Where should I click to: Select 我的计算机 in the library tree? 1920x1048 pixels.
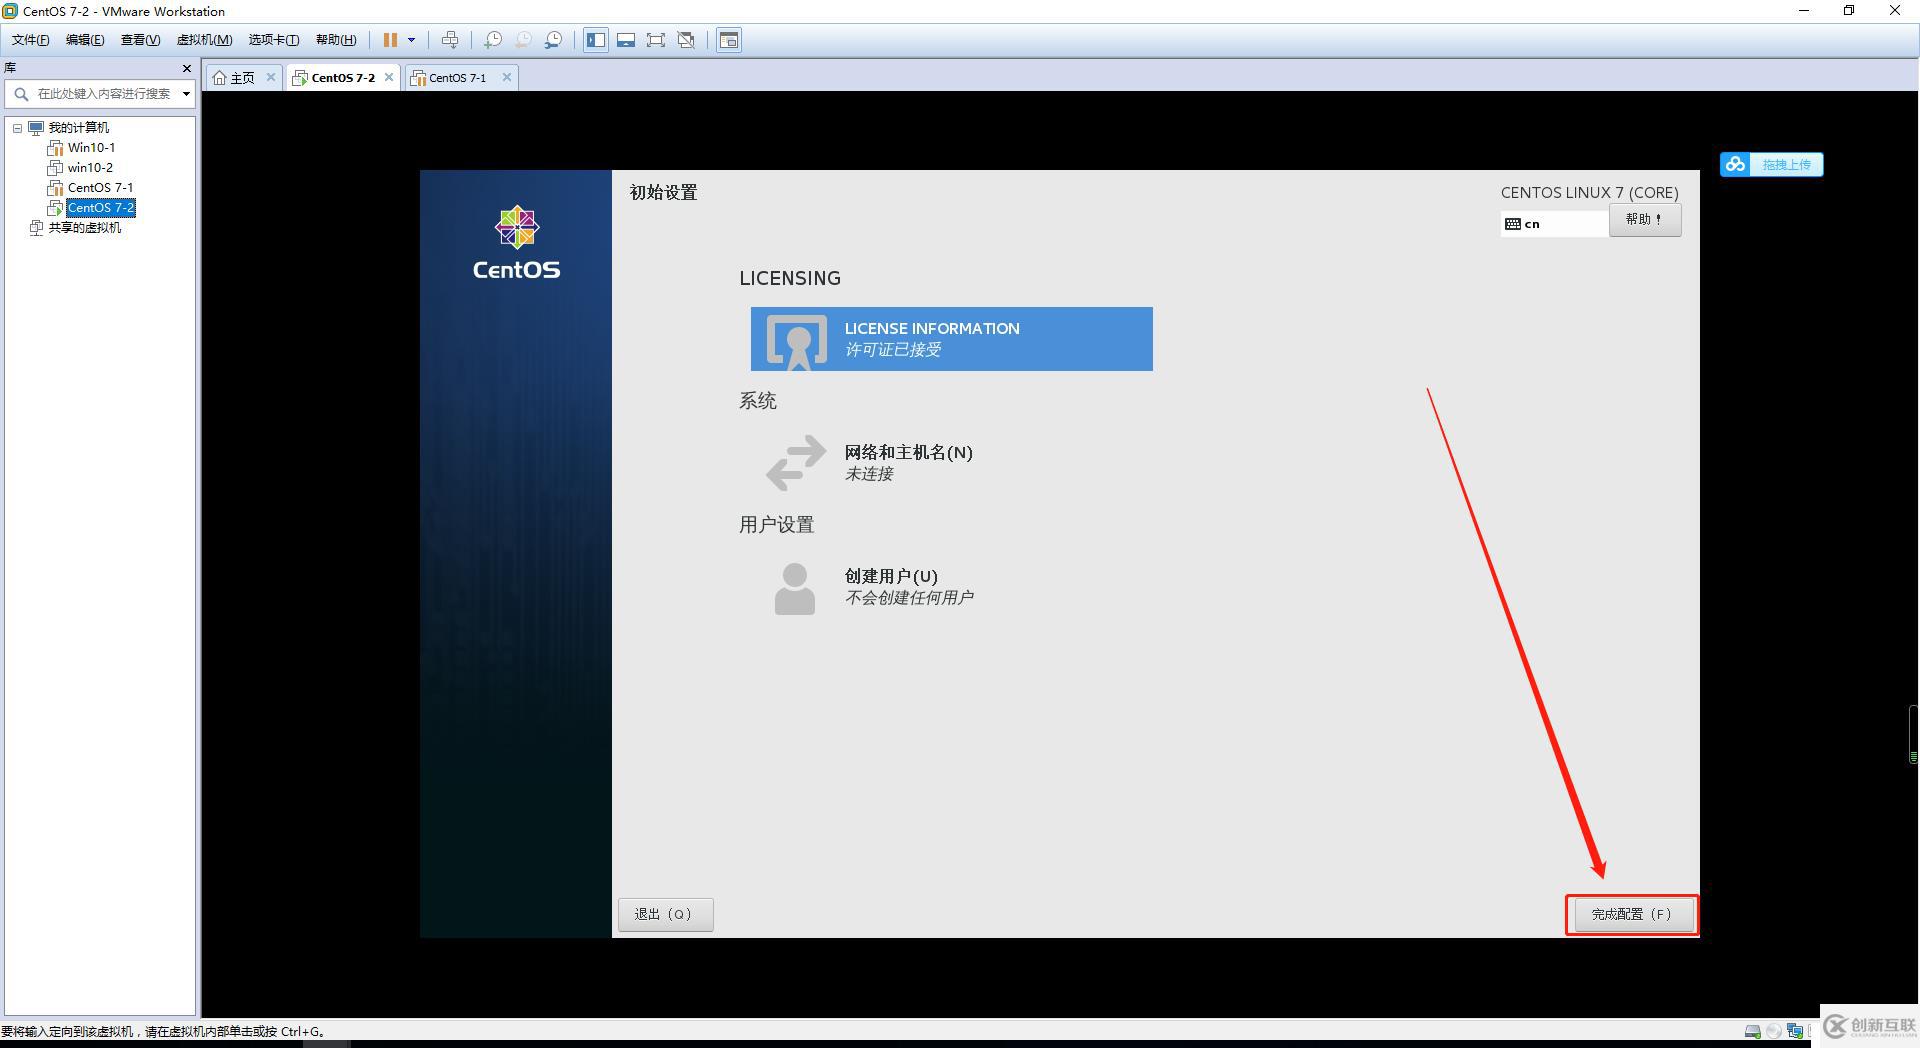[x=79, y=128]
